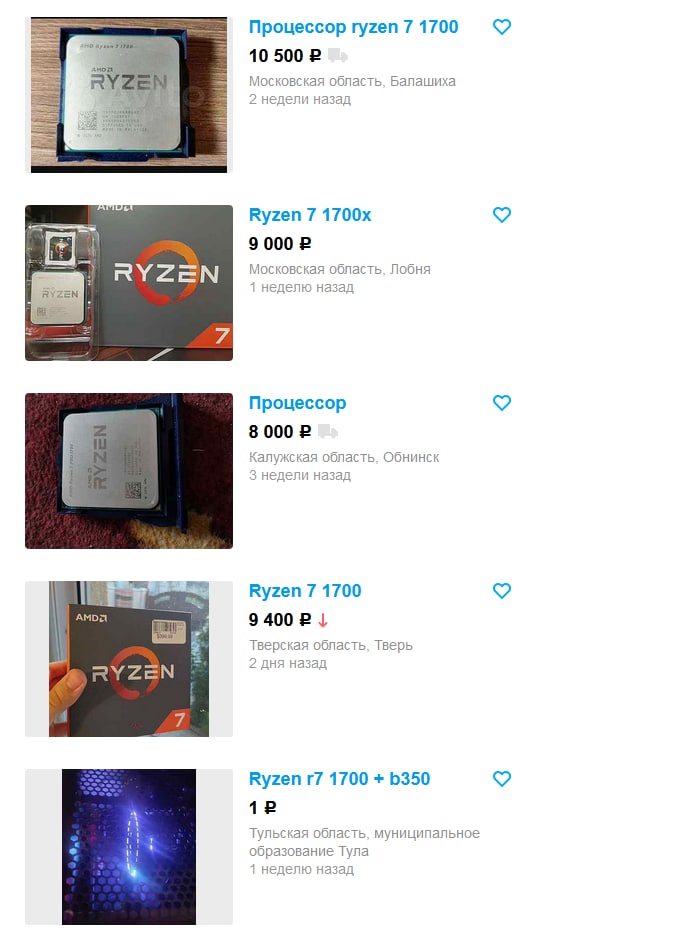Click the 1 ₽ price of b350 bundle
Viewport: 676px width, 943px height.
tap(262, 808)
